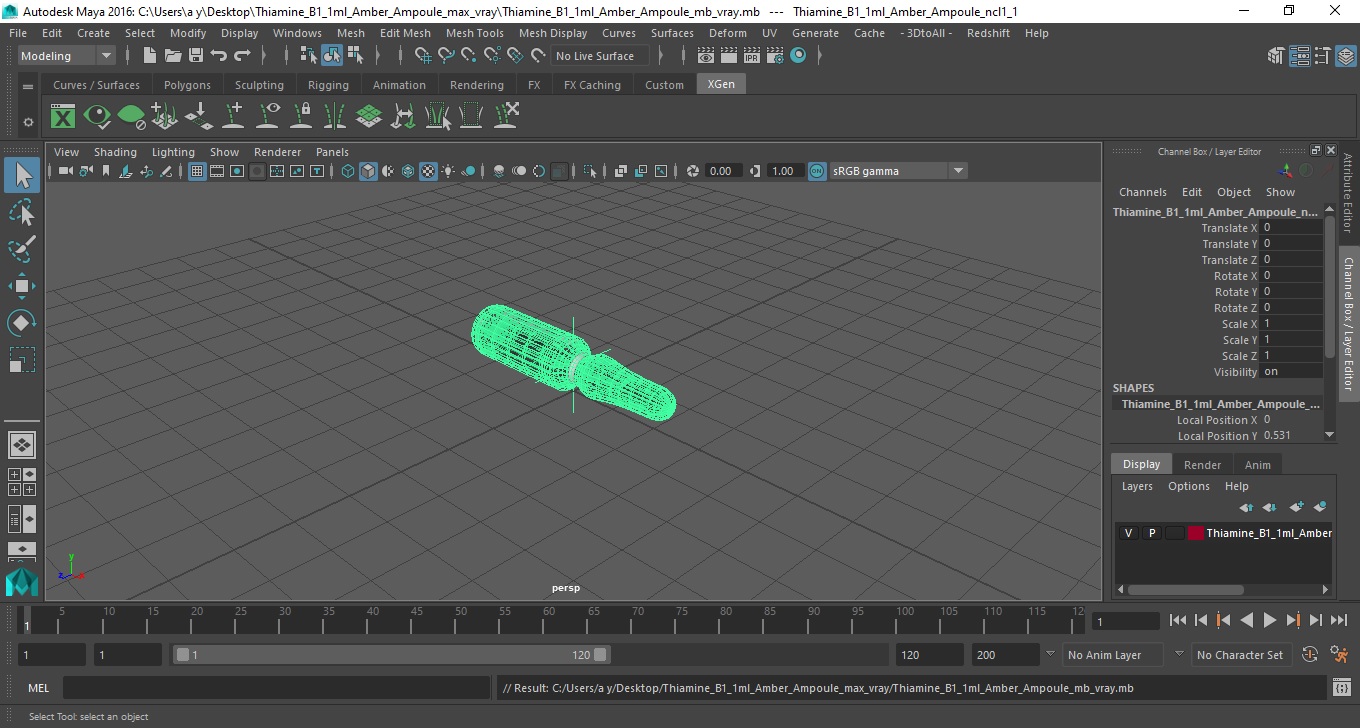Activate the Scale tool in the toolbox
The height and width of the screenshot is (728, 1360).
tap(22, 360)
